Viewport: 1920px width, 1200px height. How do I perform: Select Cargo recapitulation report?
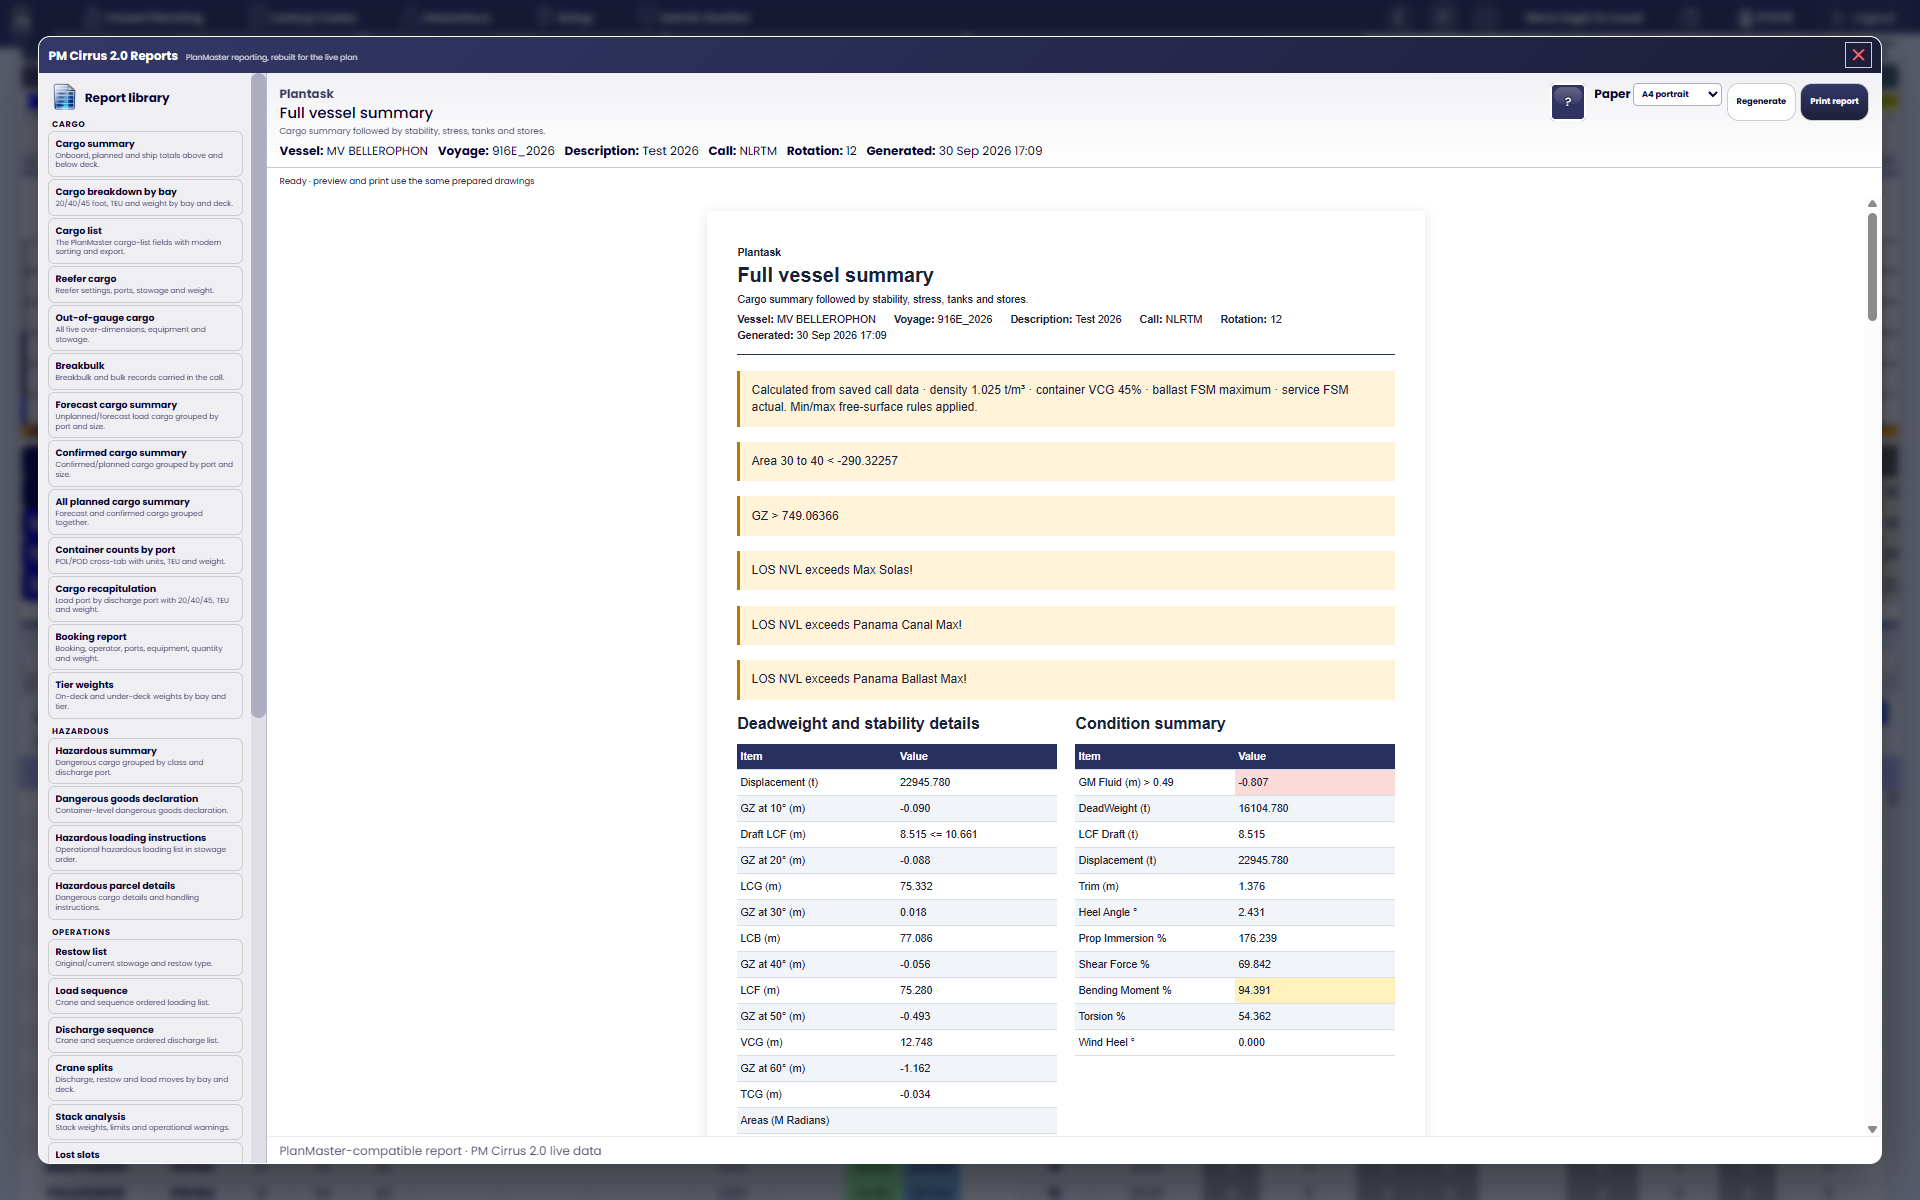(x=145, y=598)
